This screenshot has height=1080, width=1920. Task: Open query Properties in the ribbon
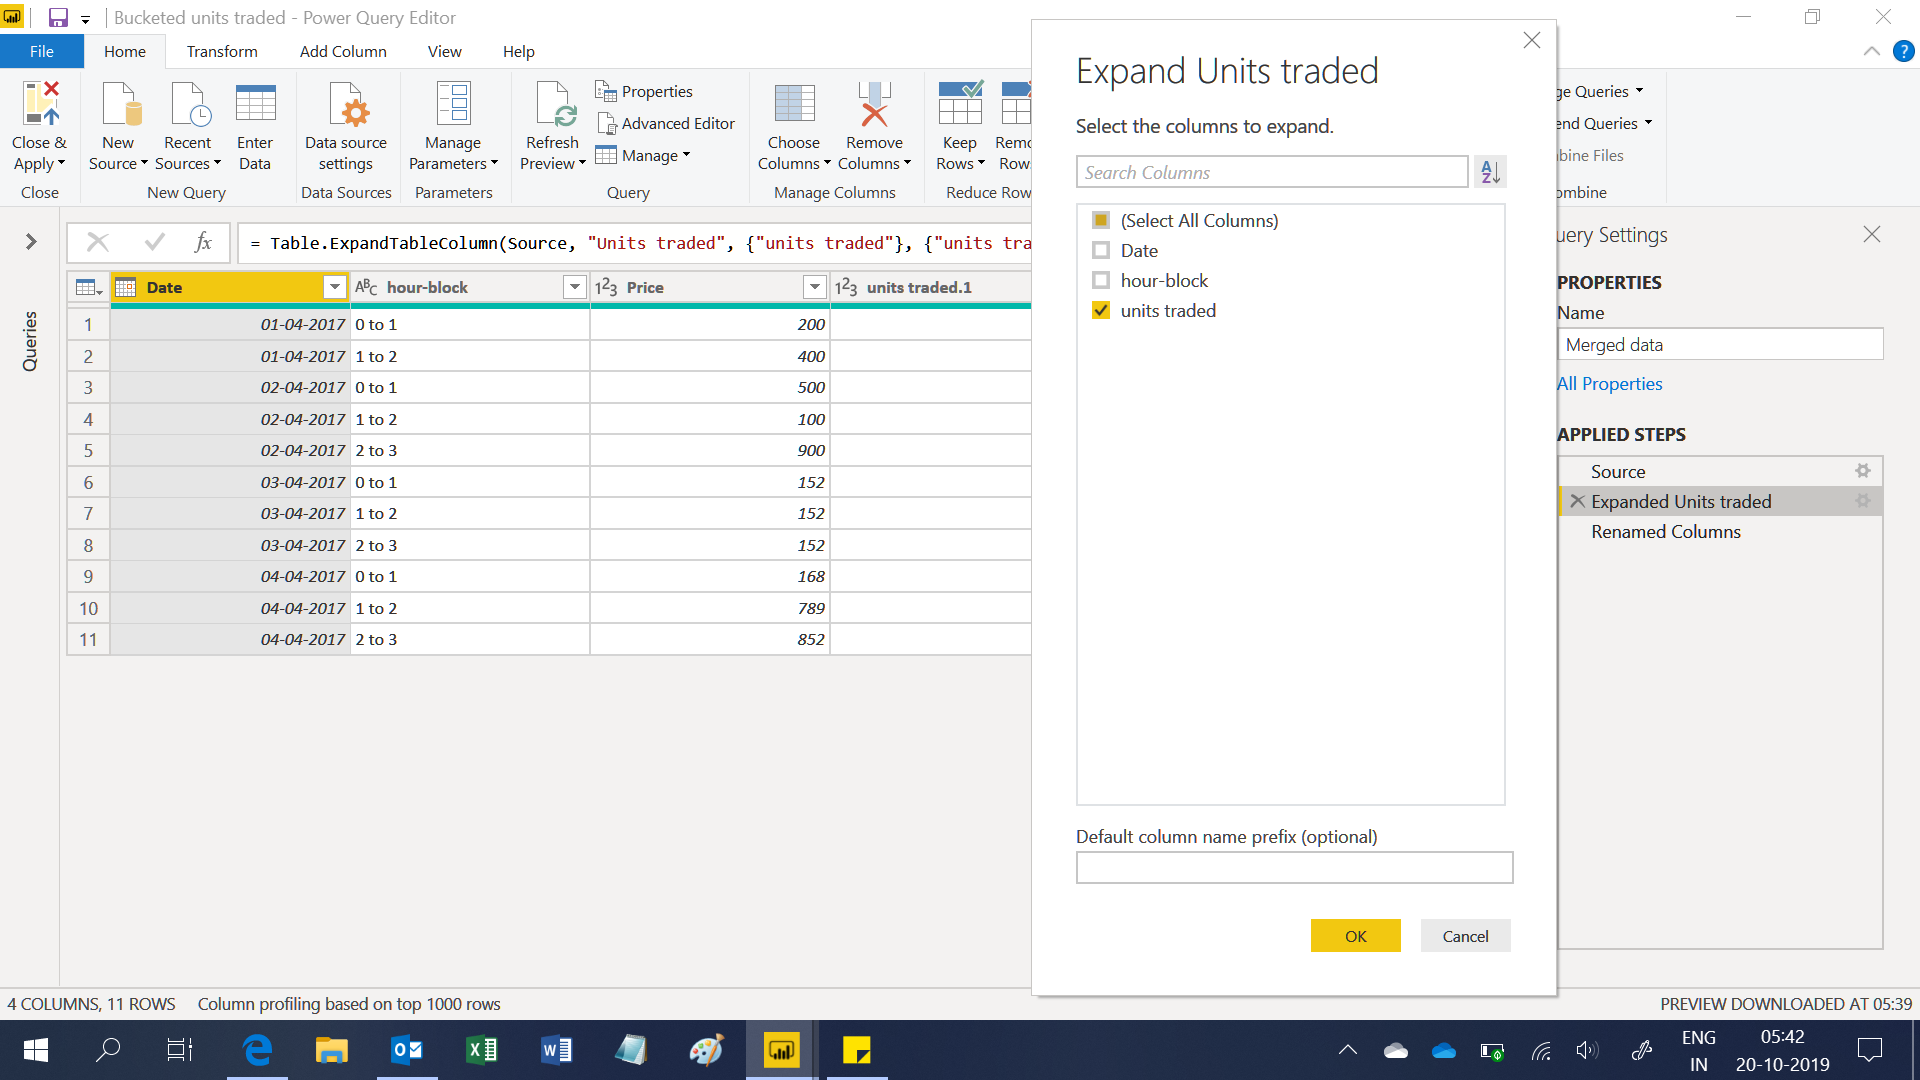click(x=644, y=91)
